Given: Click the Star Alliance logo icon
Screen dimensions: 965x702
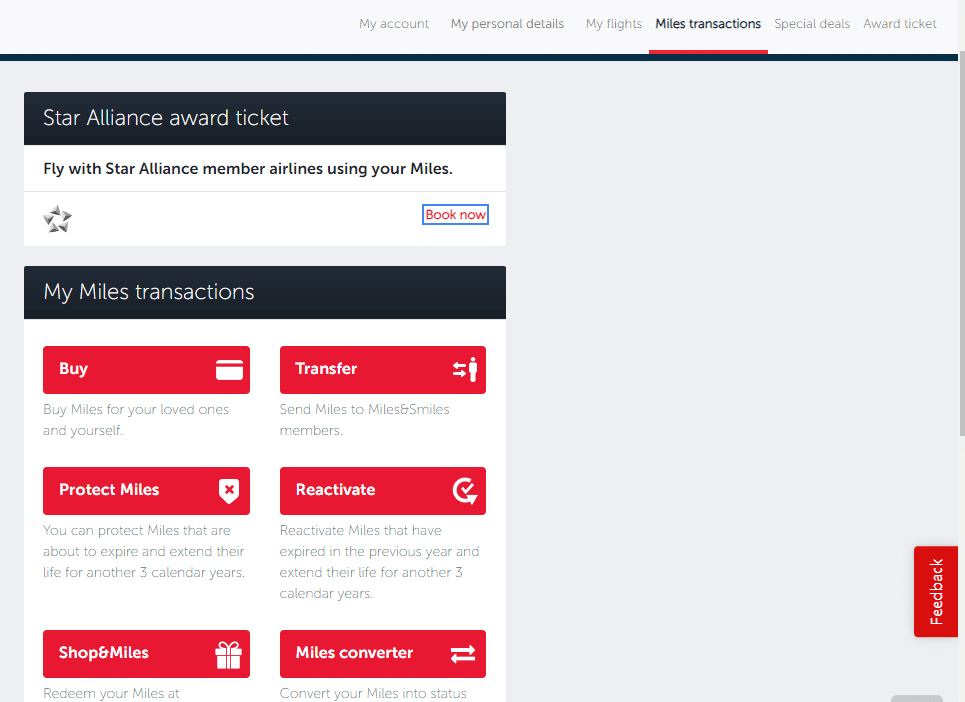Looking at the screenshot, I should click(58, 219).
